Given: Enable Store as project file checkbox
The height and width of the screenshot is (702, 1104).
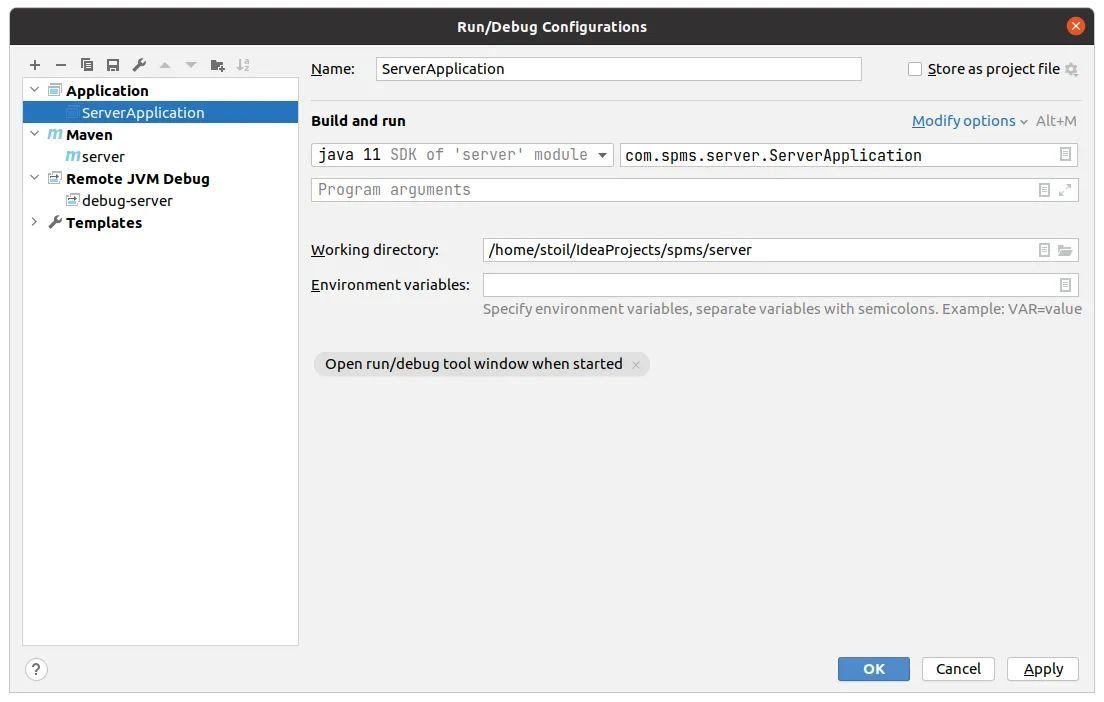Looking at the screenshot, I should [x=915, y=69].
